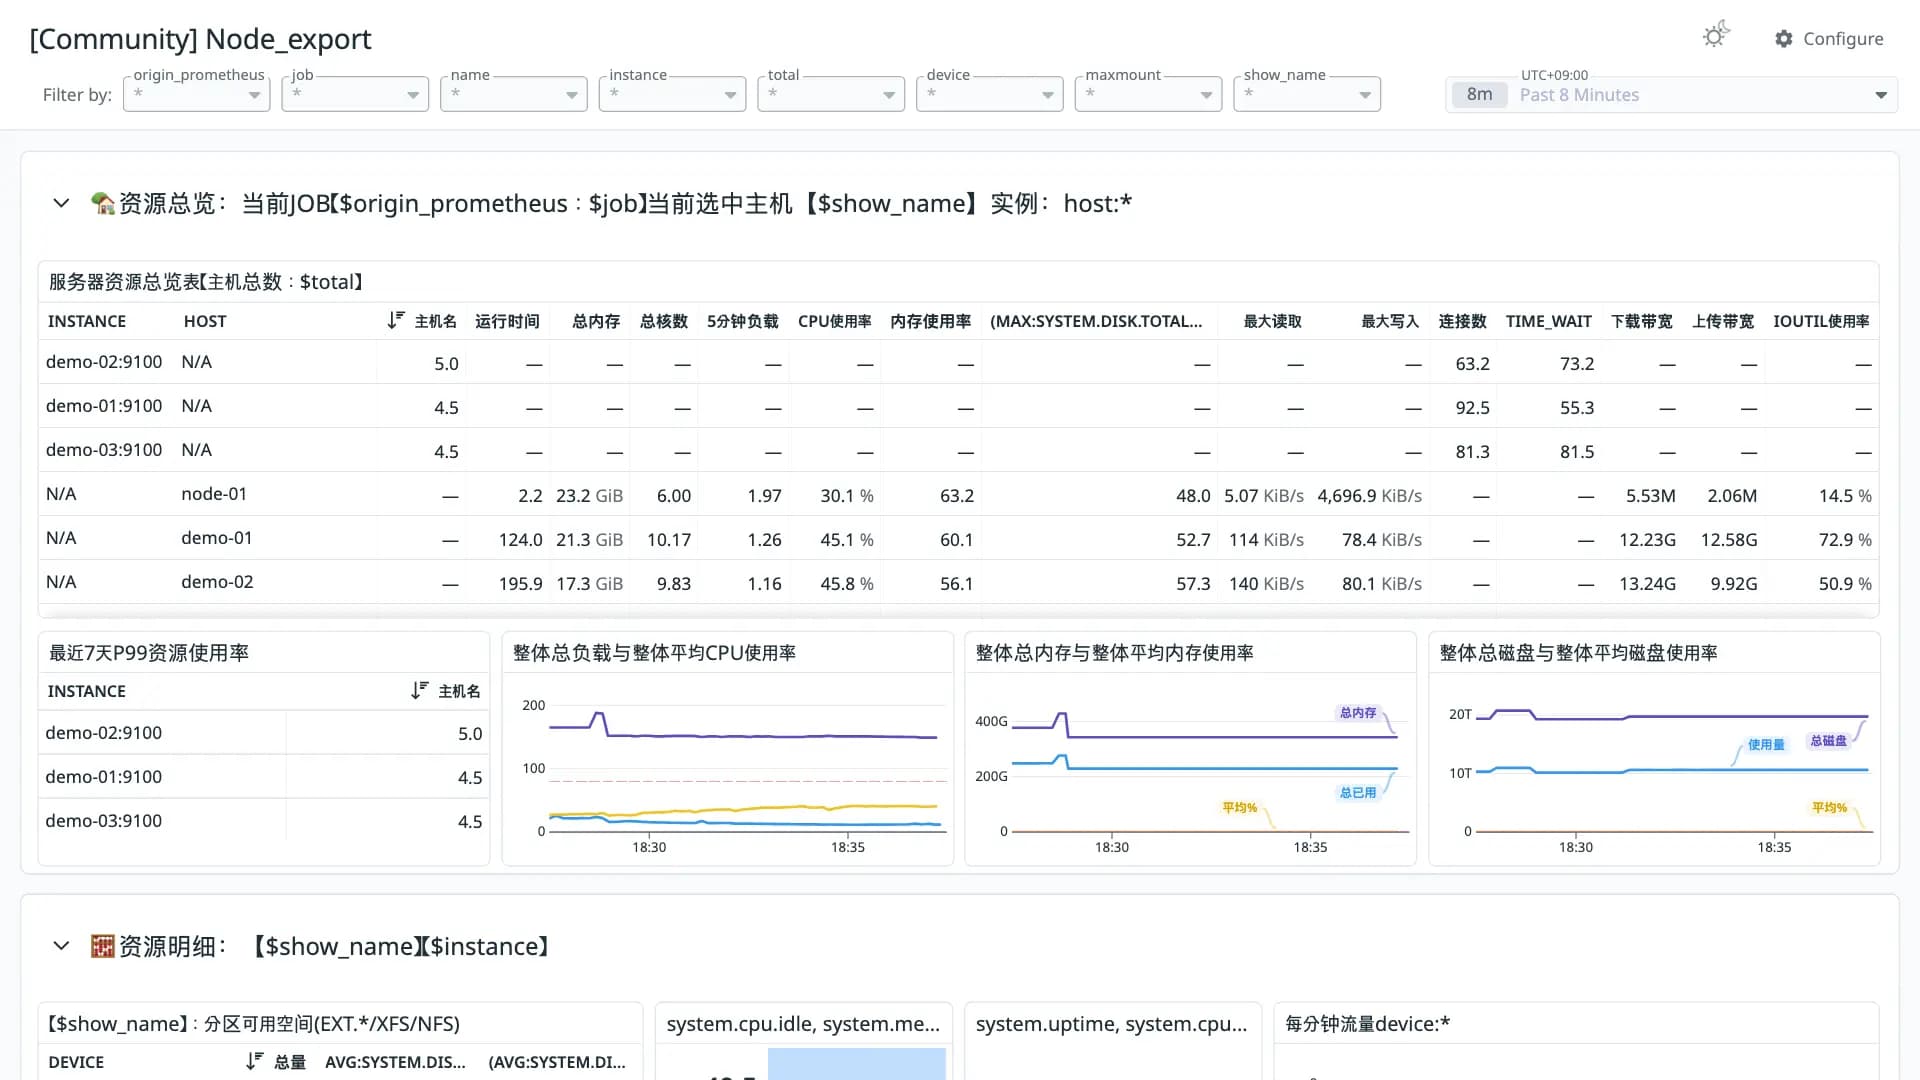Click the 内存使用率 column header
This screenshot has height=1080, width=1920.
[x=931, y=321]
